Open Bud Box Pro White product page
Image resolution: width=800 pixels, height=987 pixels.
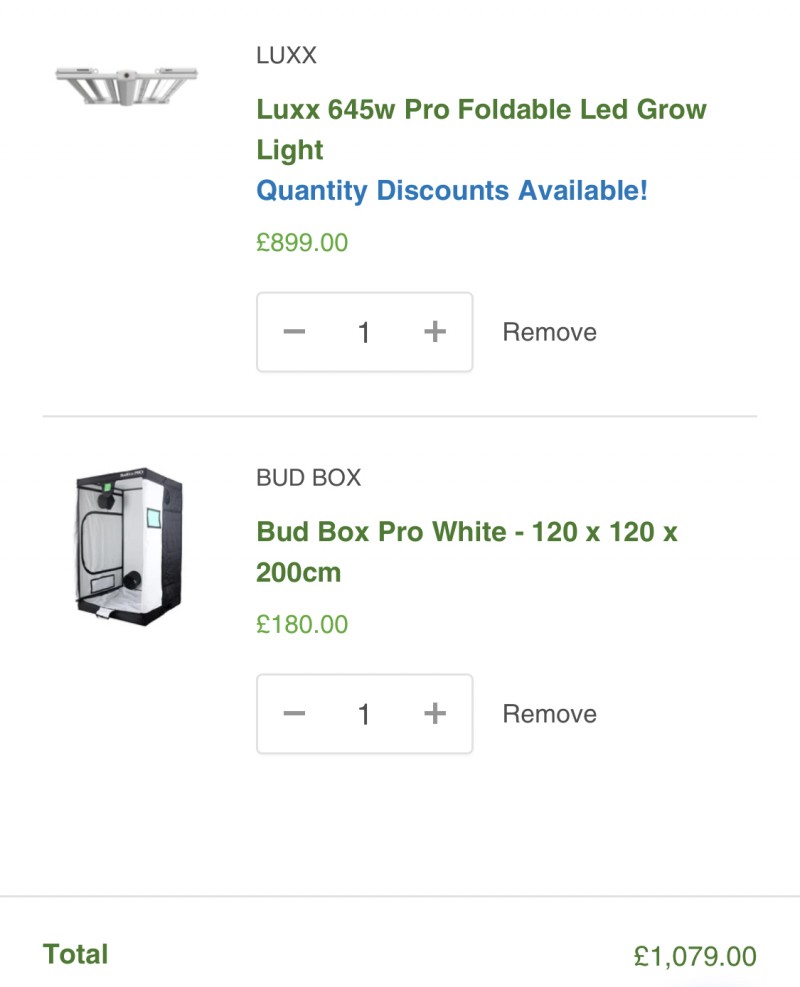coord(467,551)
